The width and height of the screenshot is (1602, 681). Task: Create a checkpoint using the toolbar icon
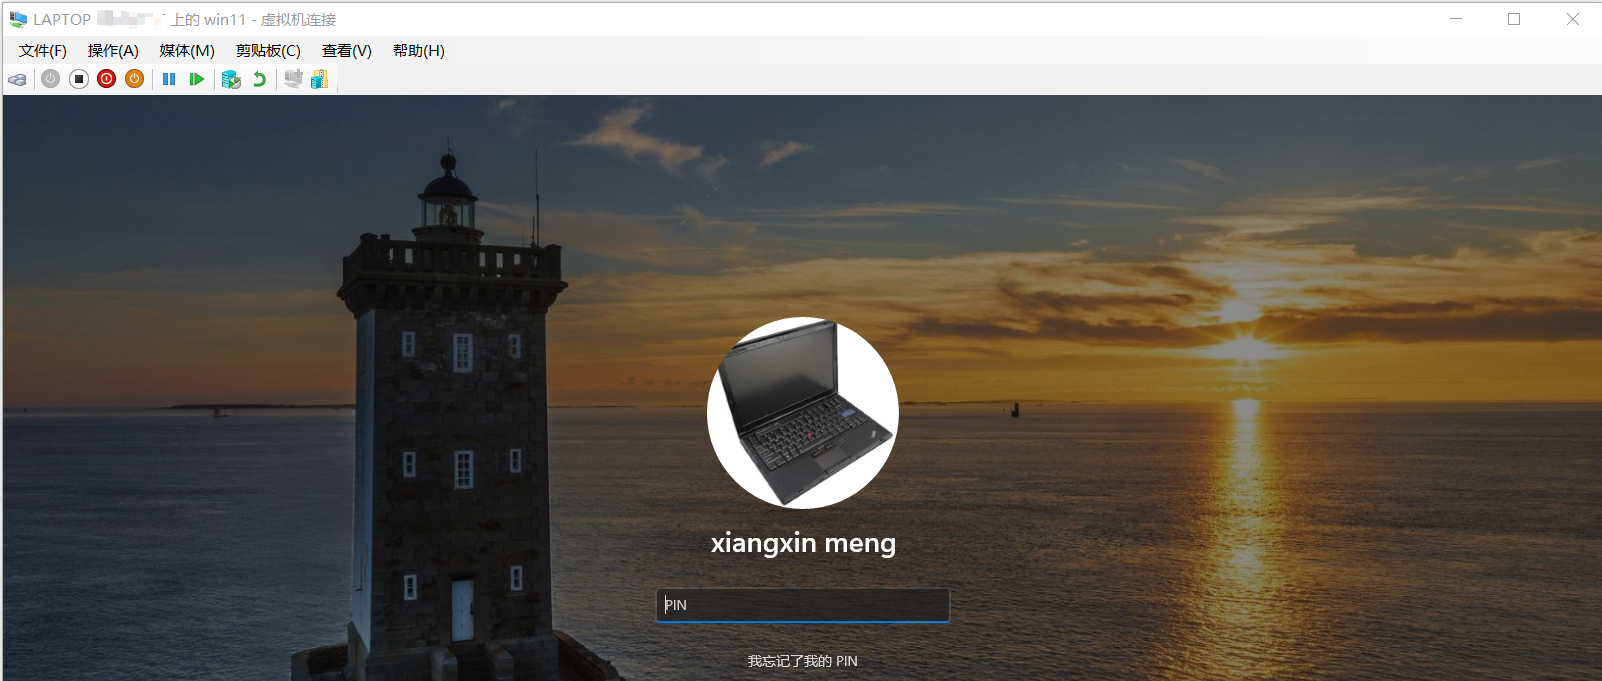(231, 79)
